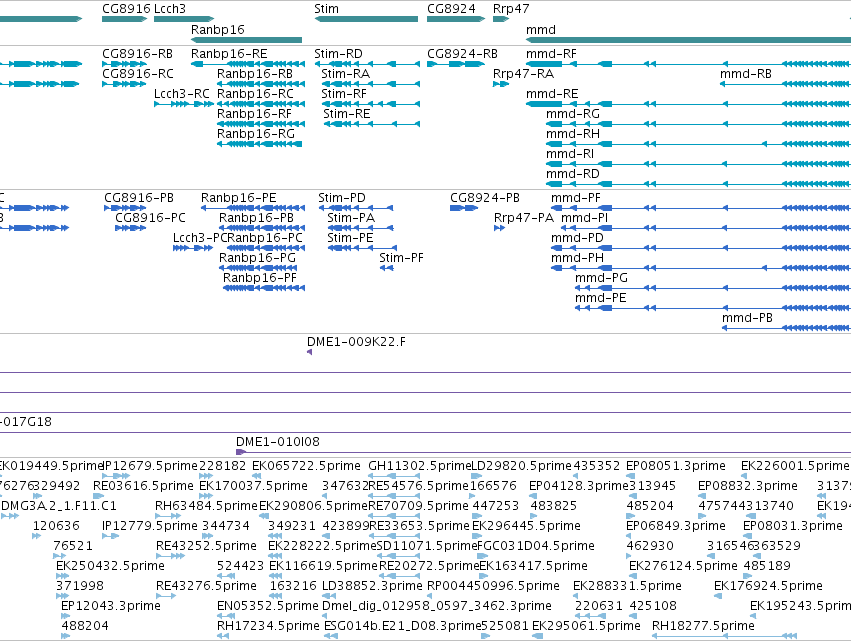Select the Stim gene span bar
The width and height of the screenshot is (851, 641).
[366, 19]
